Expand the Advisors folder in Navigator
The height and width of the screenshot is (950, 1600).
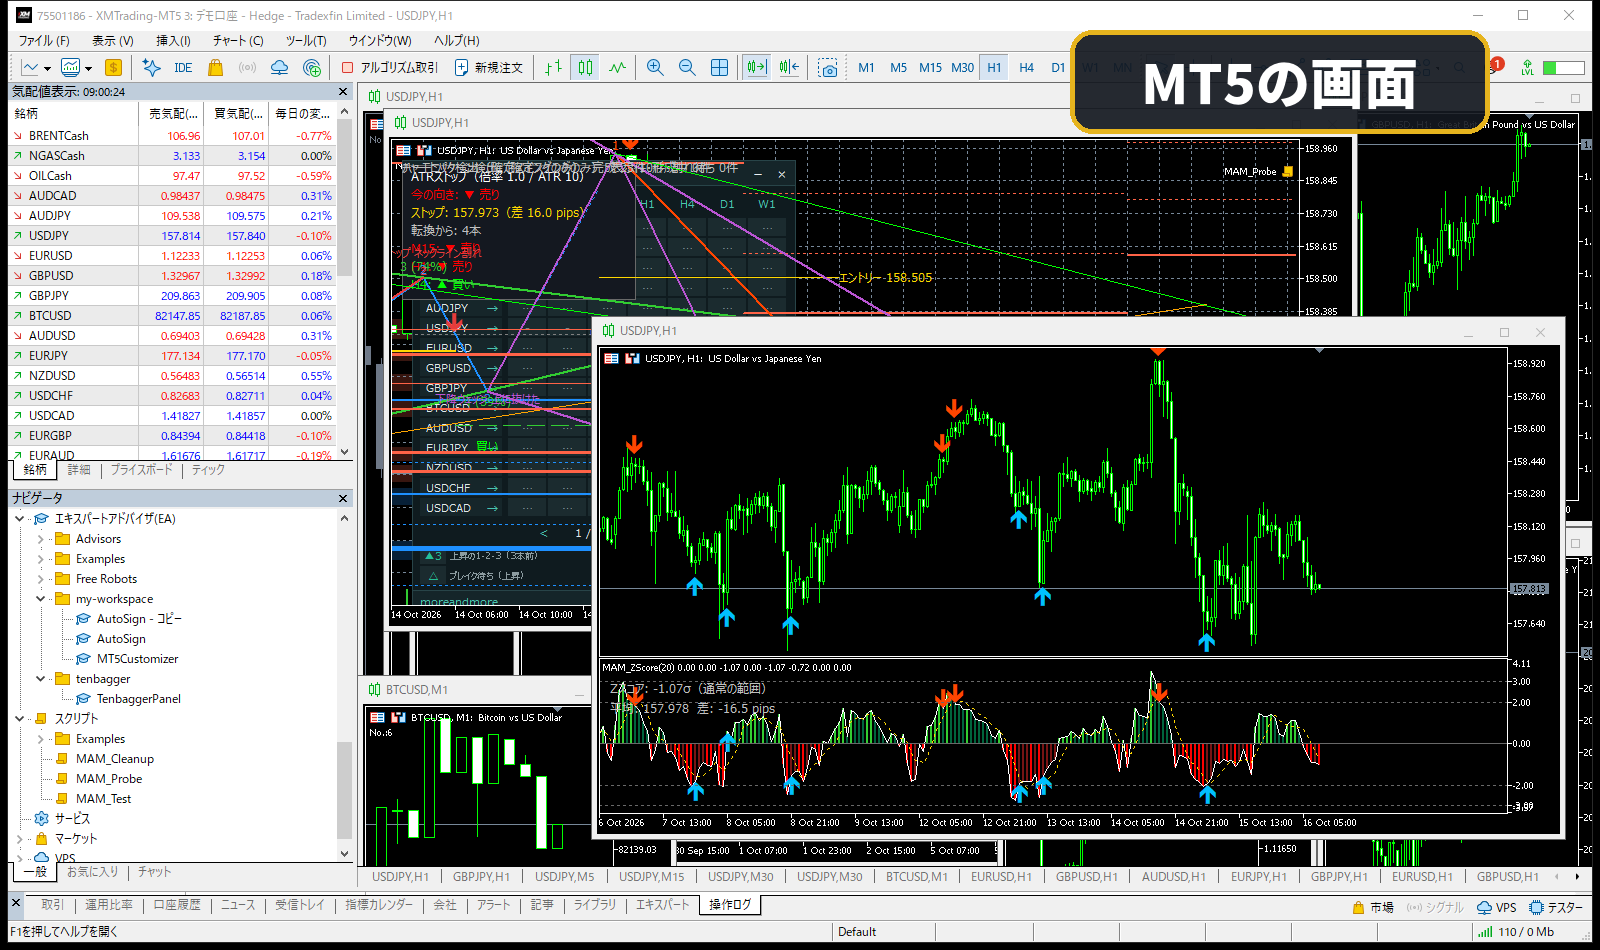[x=41, y=539]
